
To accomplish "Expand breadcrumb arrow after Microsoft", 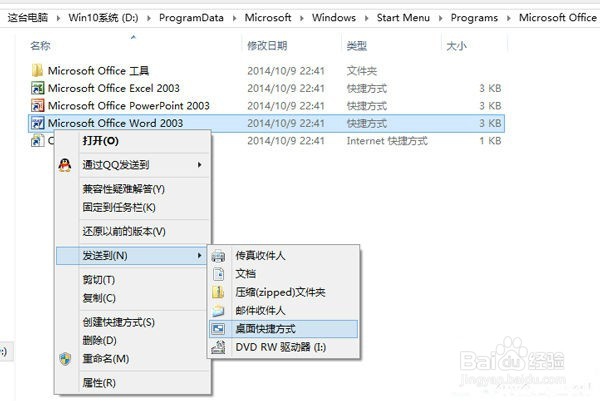I will click(302, 18).
